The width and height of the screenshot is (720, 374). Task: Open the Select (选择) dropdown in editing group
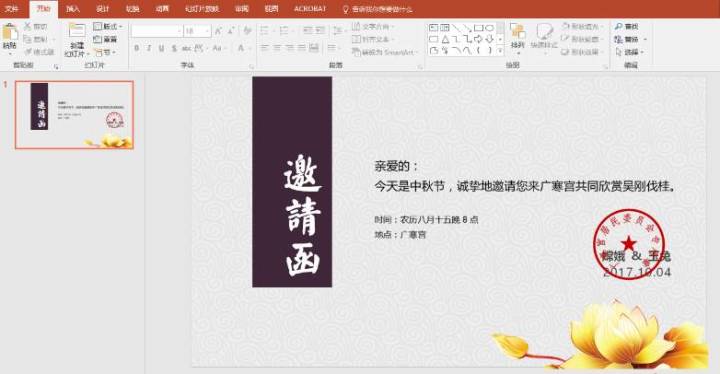(x=629, y=52)
